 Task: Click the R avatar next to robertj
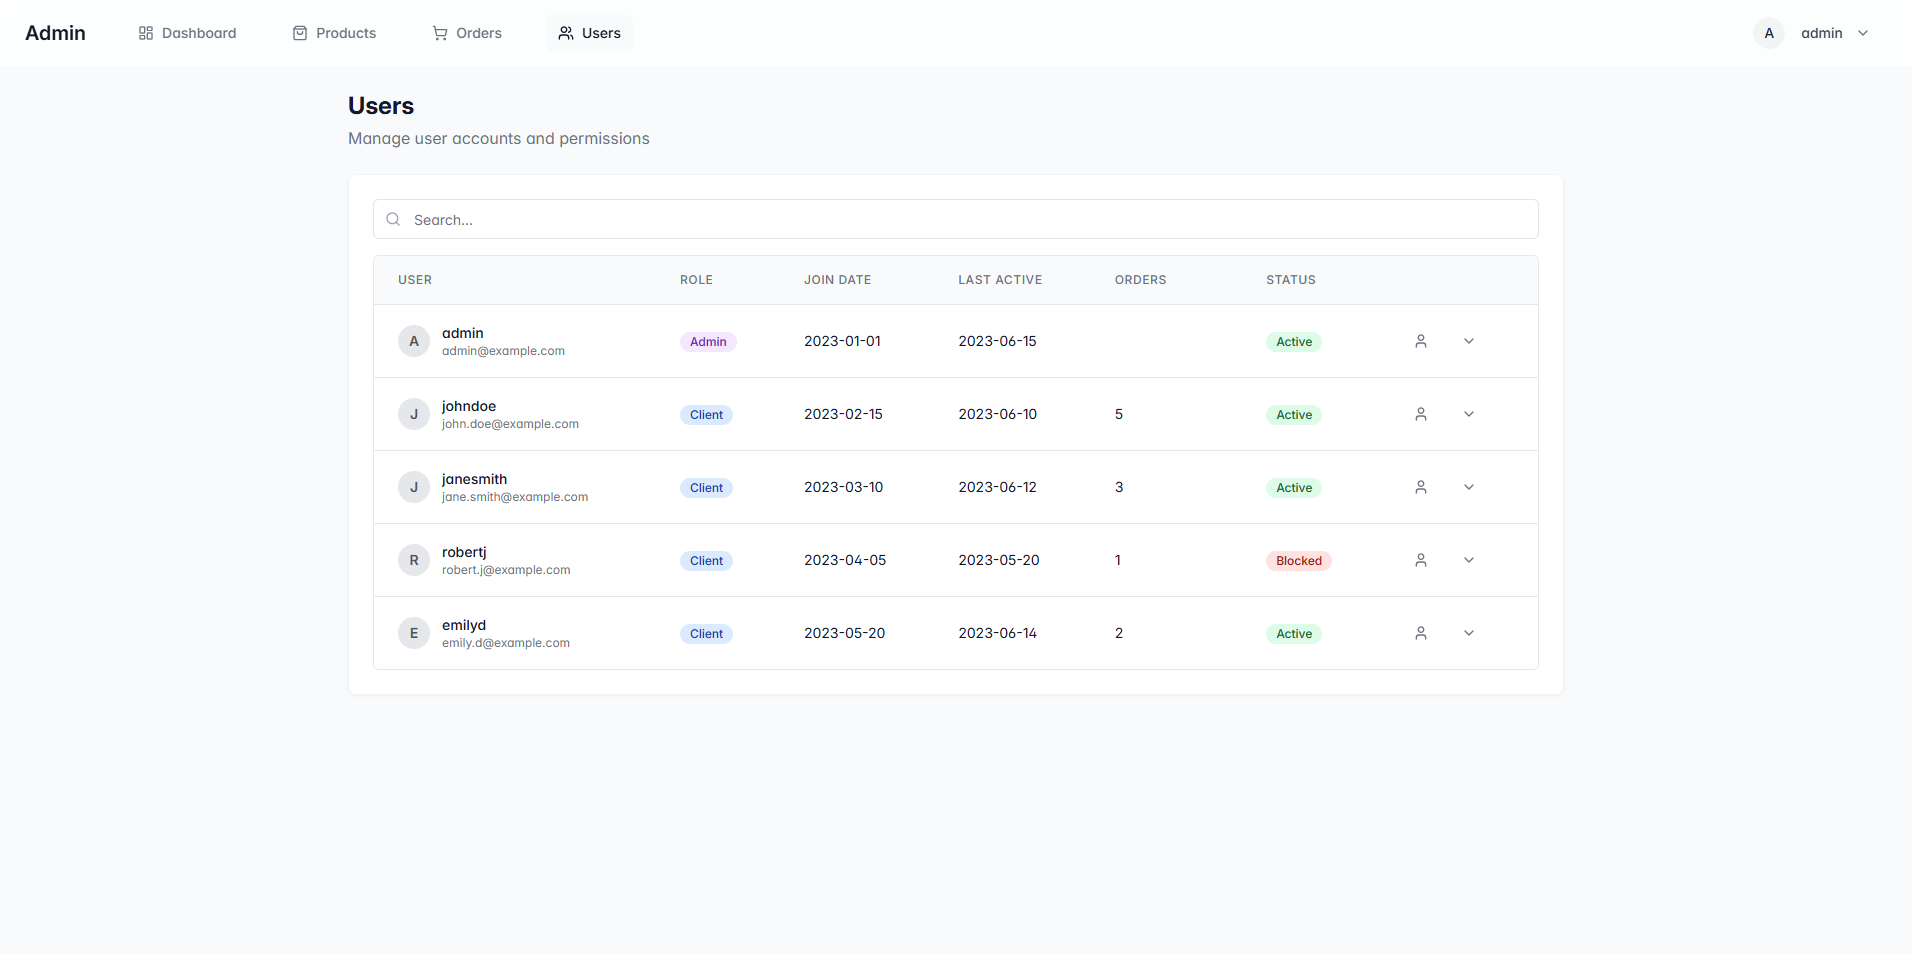(x=414, y=560)
